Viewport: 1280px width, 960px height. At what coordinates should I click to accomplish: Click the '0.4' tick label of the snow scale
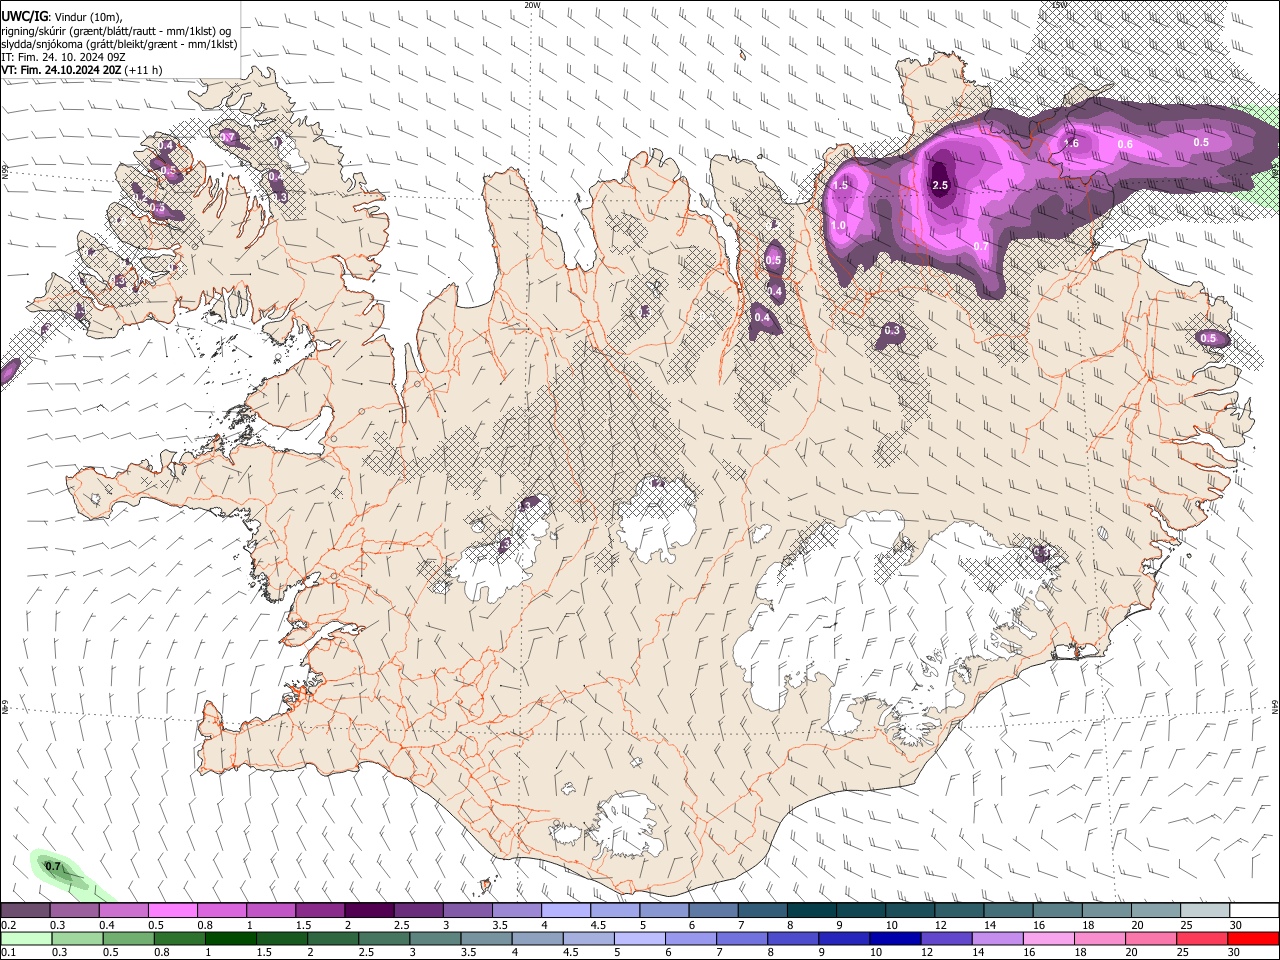(107, 925)
